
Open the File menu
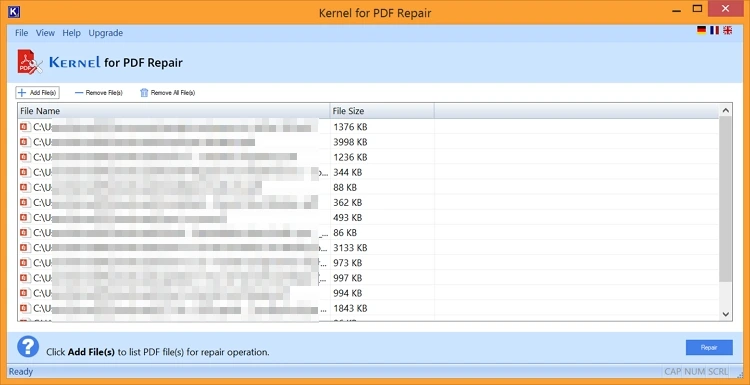click(22, 33)
